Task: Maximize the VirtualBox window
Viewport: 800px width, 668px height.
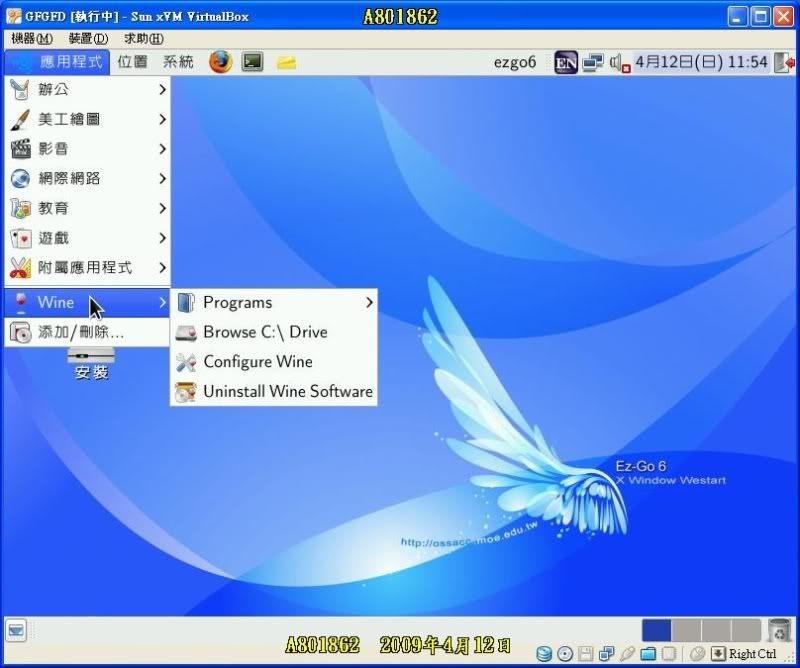Action: pyautogui.click(x=760, y=16)
